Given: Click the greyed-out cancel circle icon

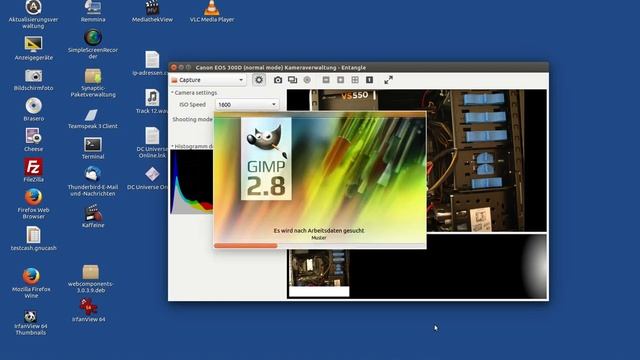Looking at the screenshot, I should pos(307,80).
